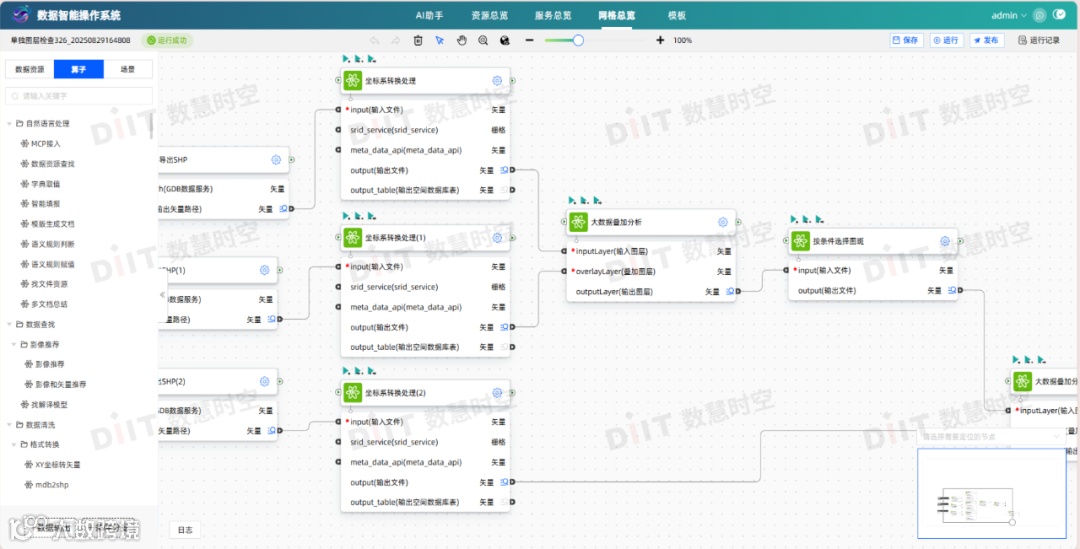Click the globe icon in the toolbar
Screen dimensions: 1080x549
tap(505, 41)
